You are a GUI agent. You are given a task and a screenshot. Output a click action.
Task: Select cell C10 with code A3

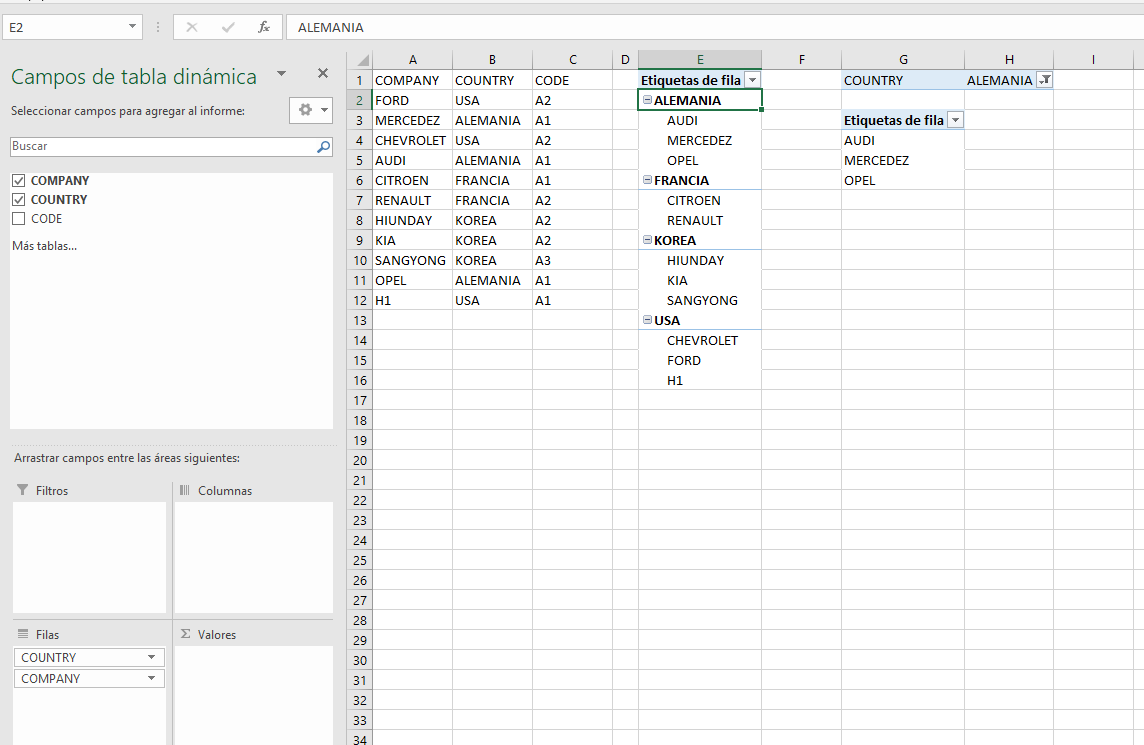[572, 260]
